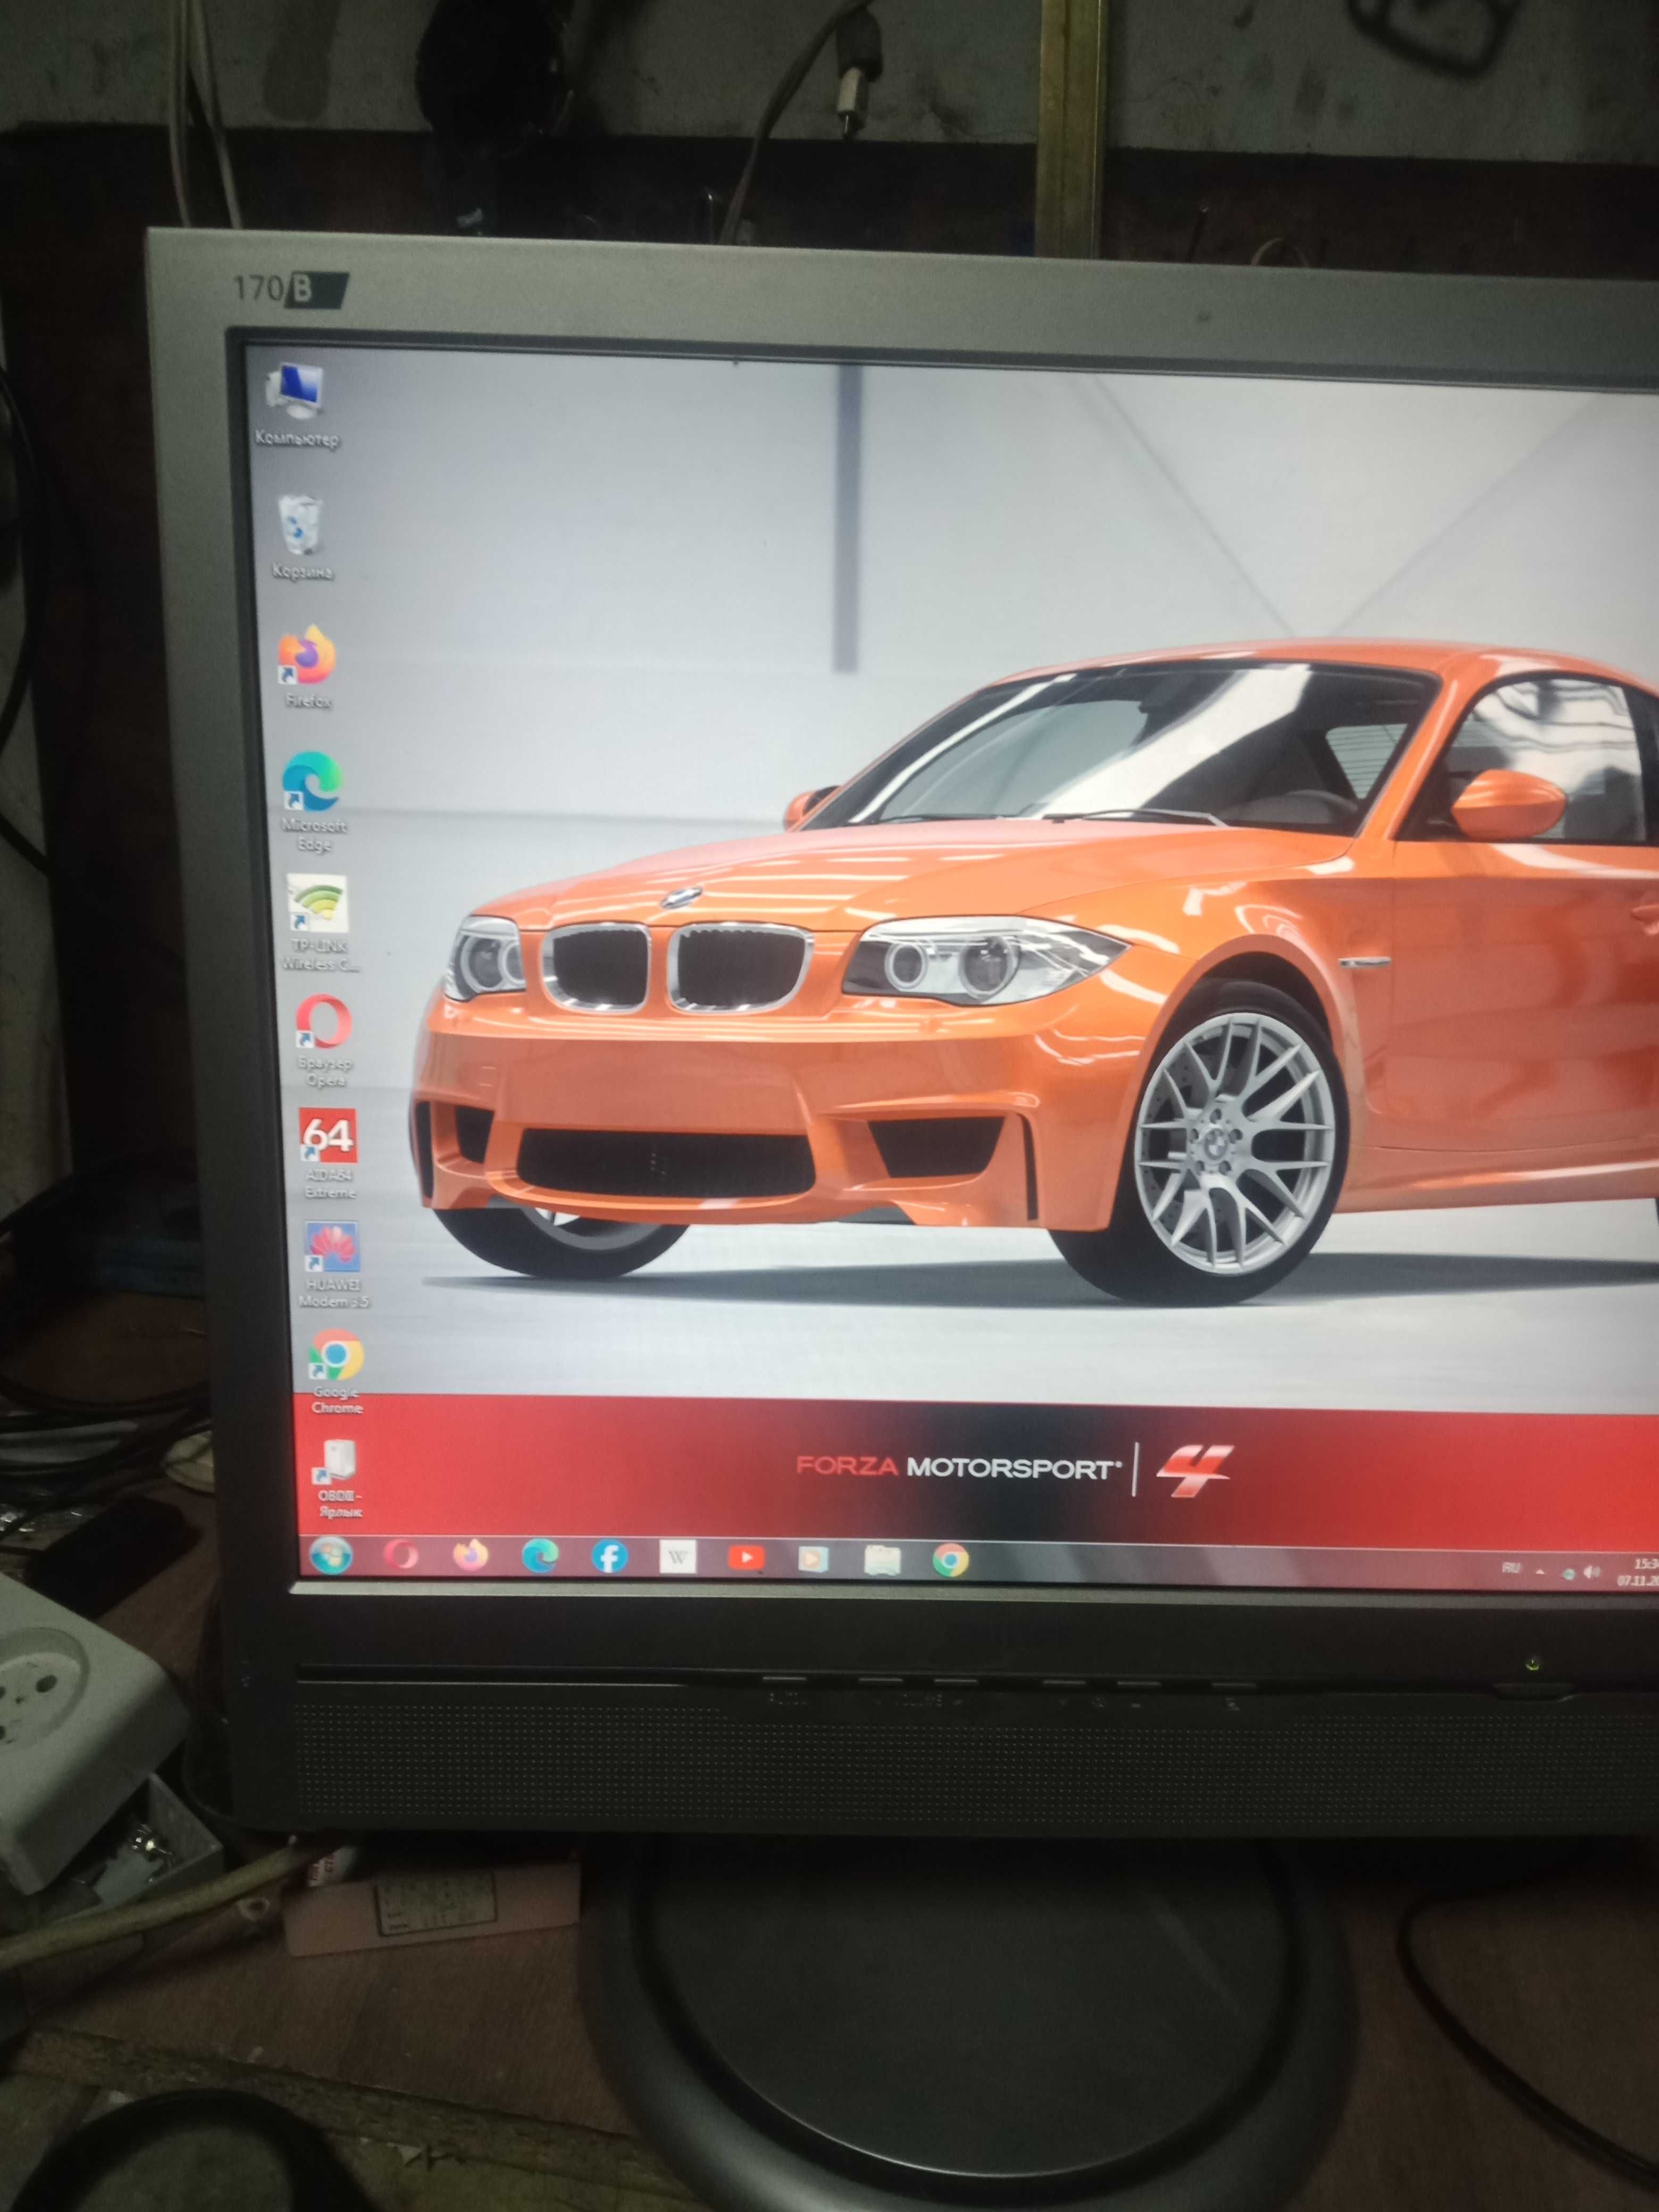Open Facebook from the taskbar

tap(609, 1557)
